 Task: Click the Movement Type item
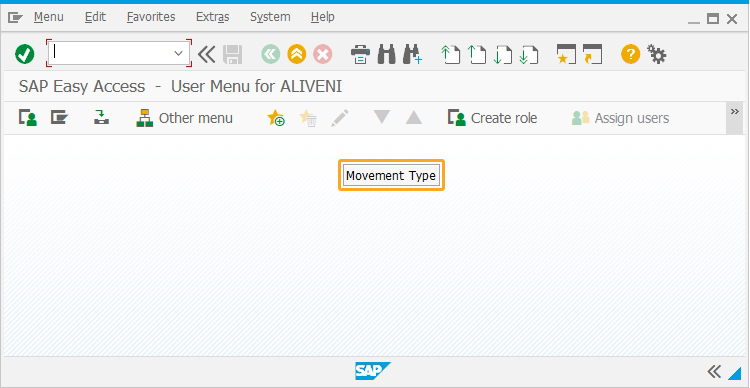[391, 176]
